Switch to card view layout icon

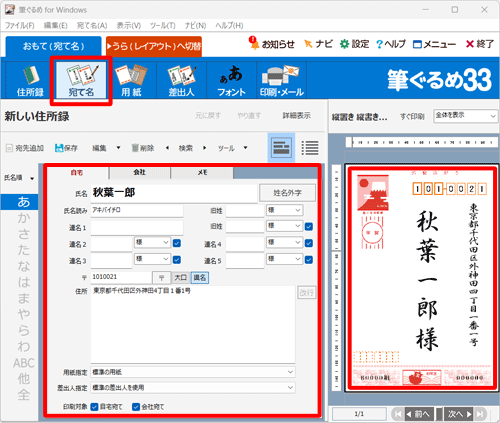coord(281,148)
